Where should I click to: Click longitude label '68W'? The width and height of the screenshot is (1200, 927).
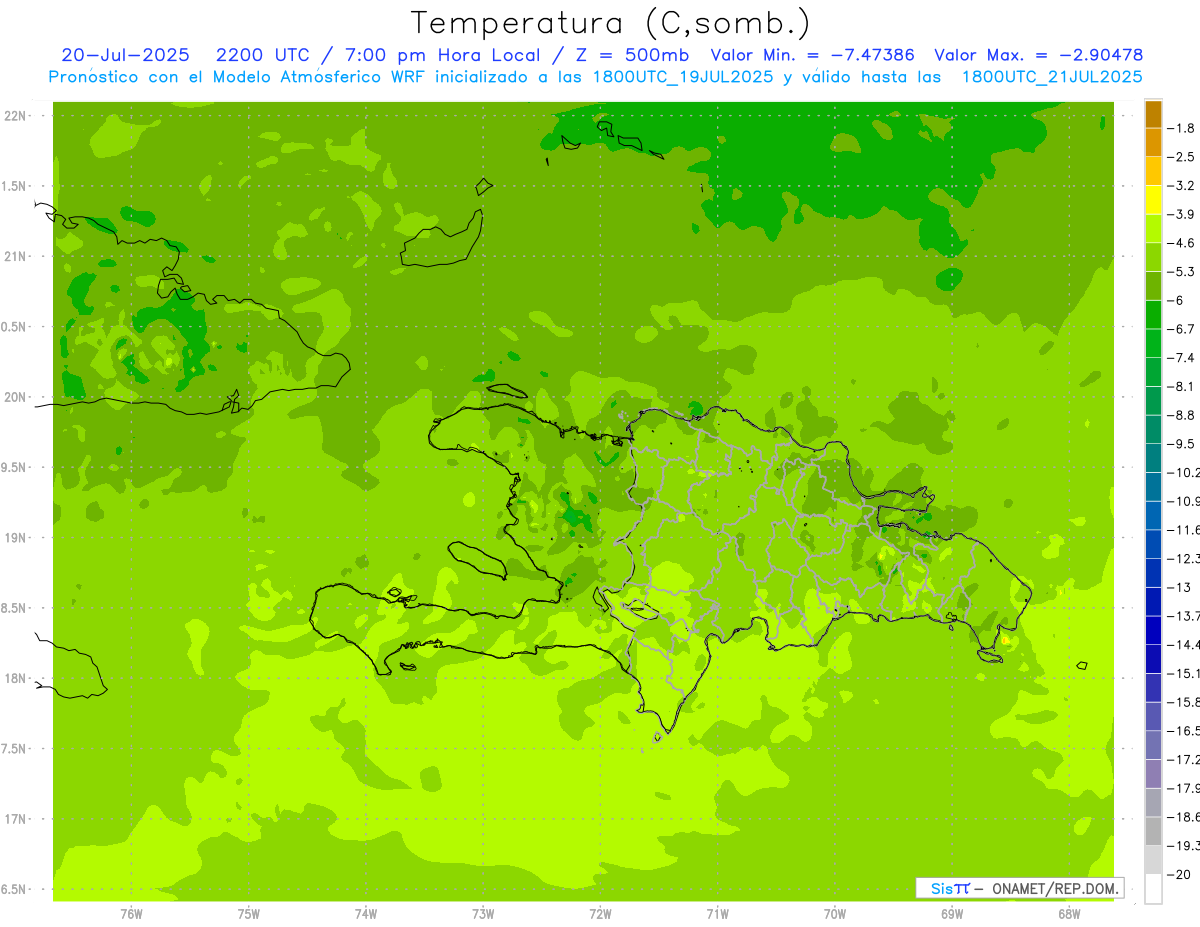click(1069, 914)
